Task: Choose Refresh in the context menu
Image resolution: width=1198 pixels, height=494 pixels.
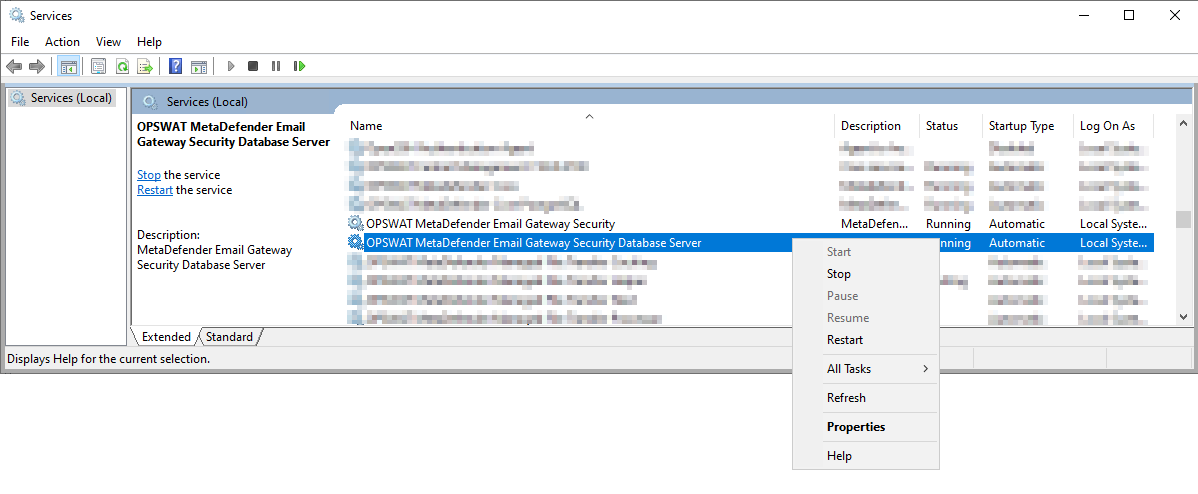Action: coord(865,398)
